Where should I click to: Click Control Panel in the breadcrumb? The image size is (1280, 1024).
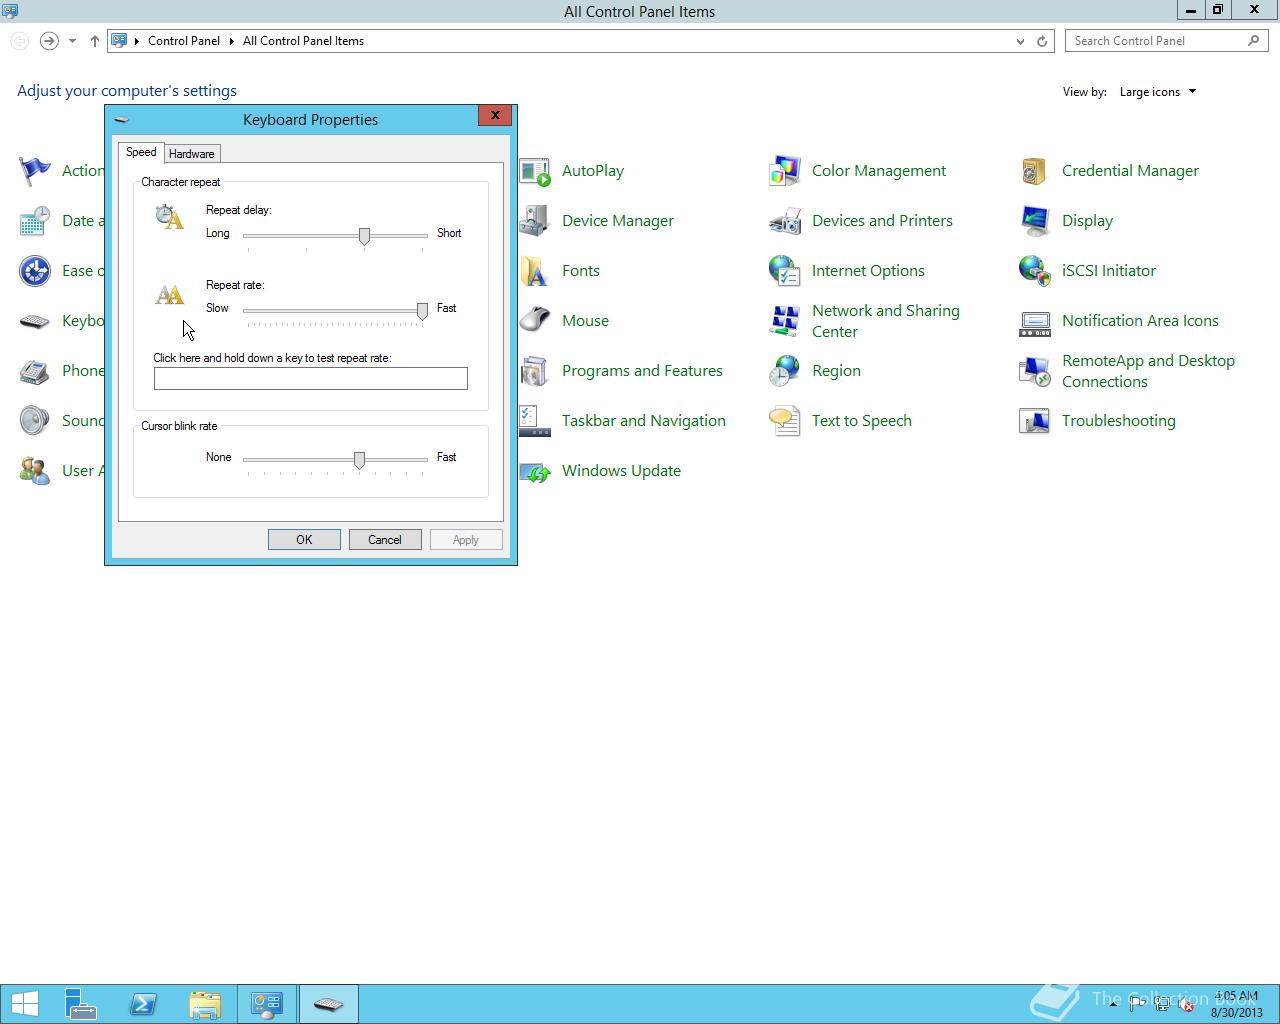[x=184, y=41]
